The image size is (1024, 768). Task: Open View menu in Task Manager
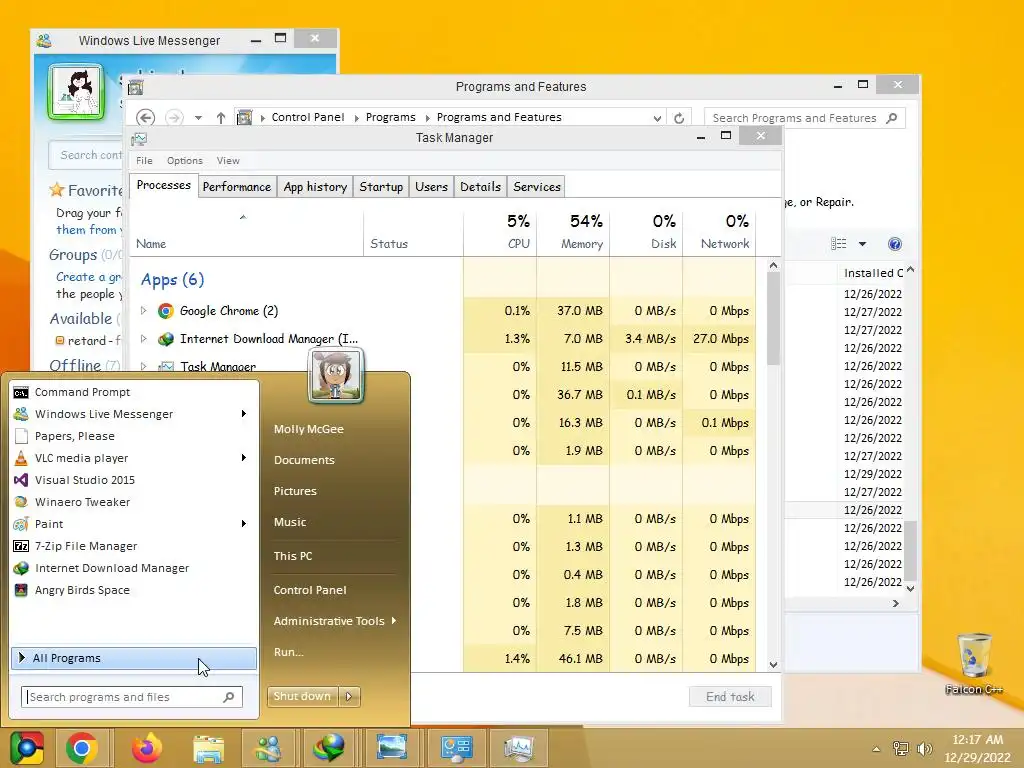coord(228,161)
